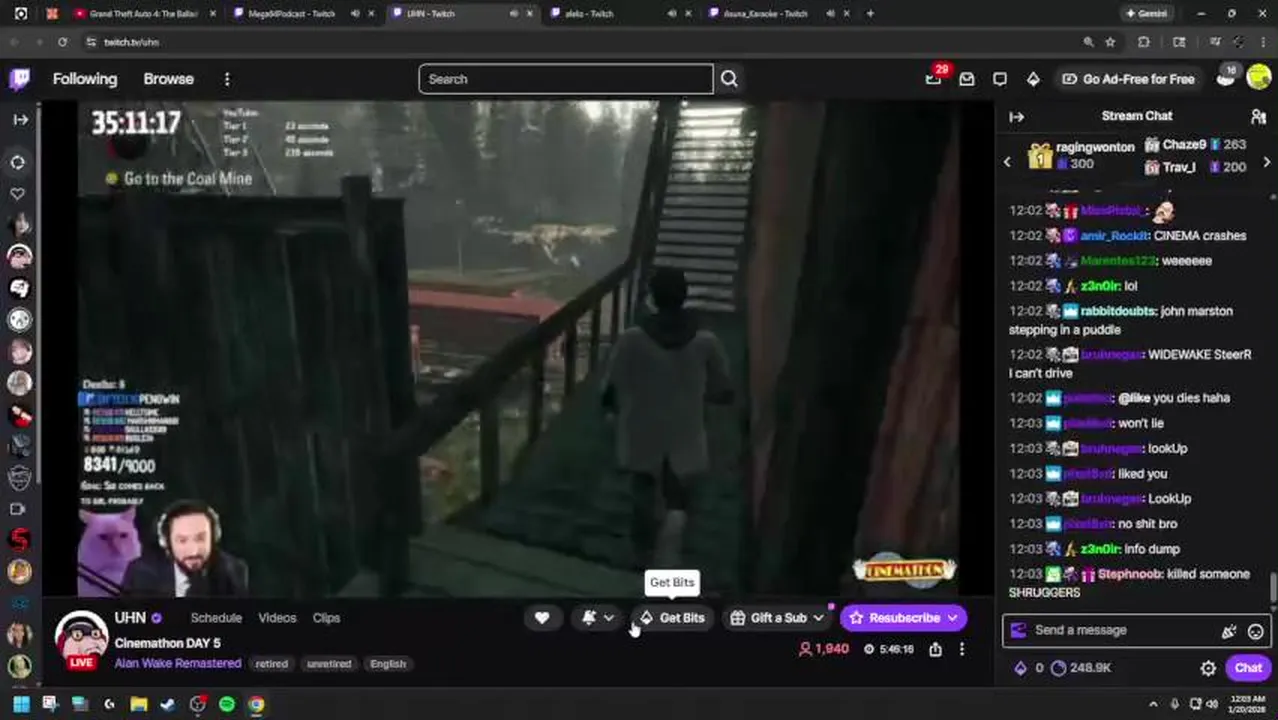Image resolution: width=1278 pixels, height=720 pixels.
Task: Click rabbitdoubts username in chat
Action: tap(1118, 311)
